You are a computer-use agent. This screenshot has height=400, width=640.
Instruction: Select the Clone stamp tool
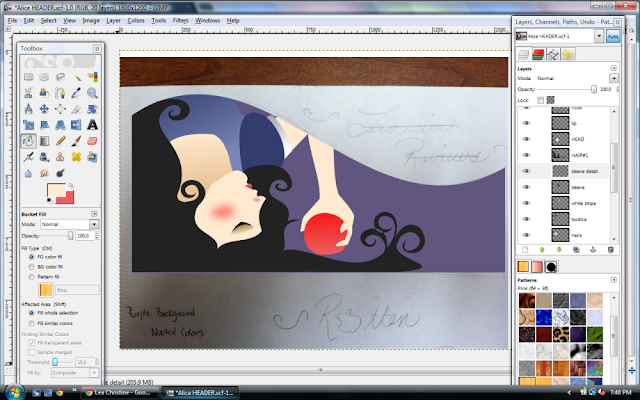pyautogui.click(x=60, y=157)
